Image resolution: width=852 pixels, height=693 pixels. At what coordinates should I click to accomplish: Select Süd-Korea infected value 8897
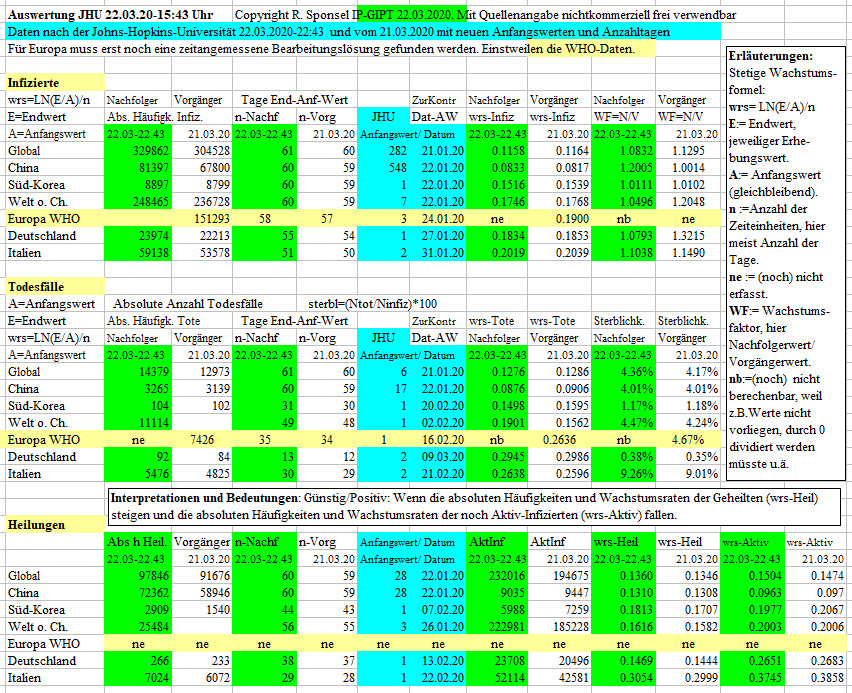coord(139,185)
